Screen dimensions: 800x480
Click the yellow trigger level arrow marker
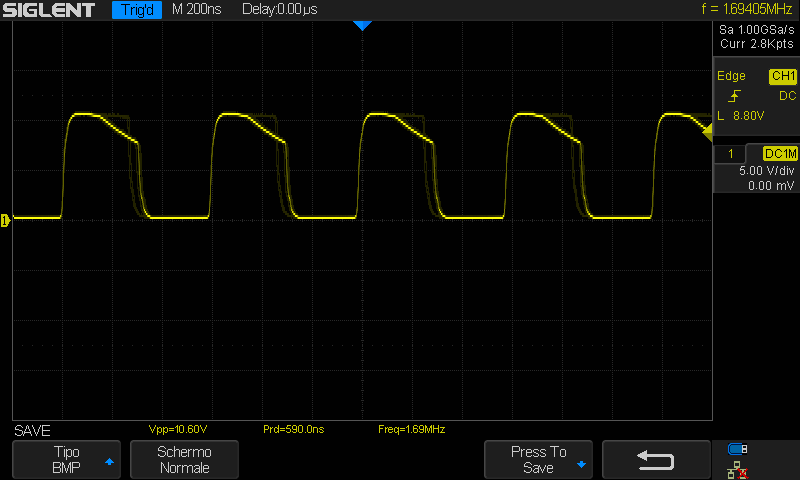point(707,133)
